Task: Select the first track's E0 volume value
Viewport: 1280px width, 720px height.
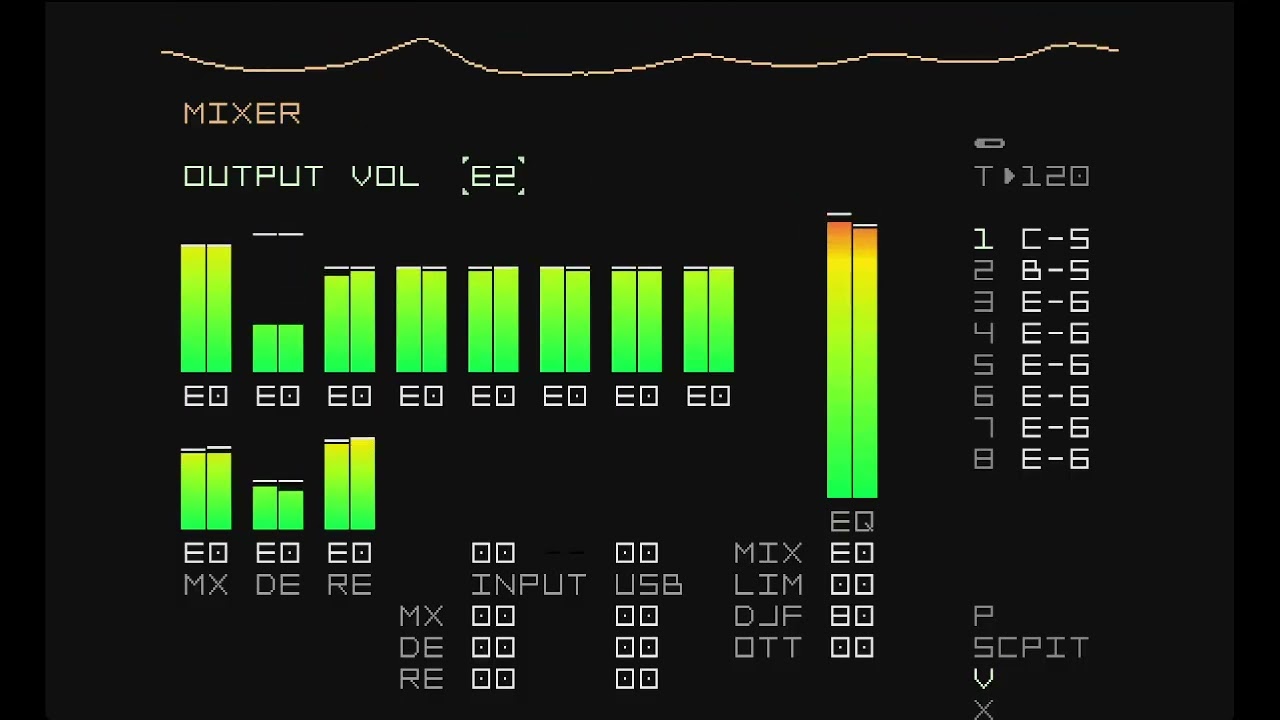Action: point(206,396)
